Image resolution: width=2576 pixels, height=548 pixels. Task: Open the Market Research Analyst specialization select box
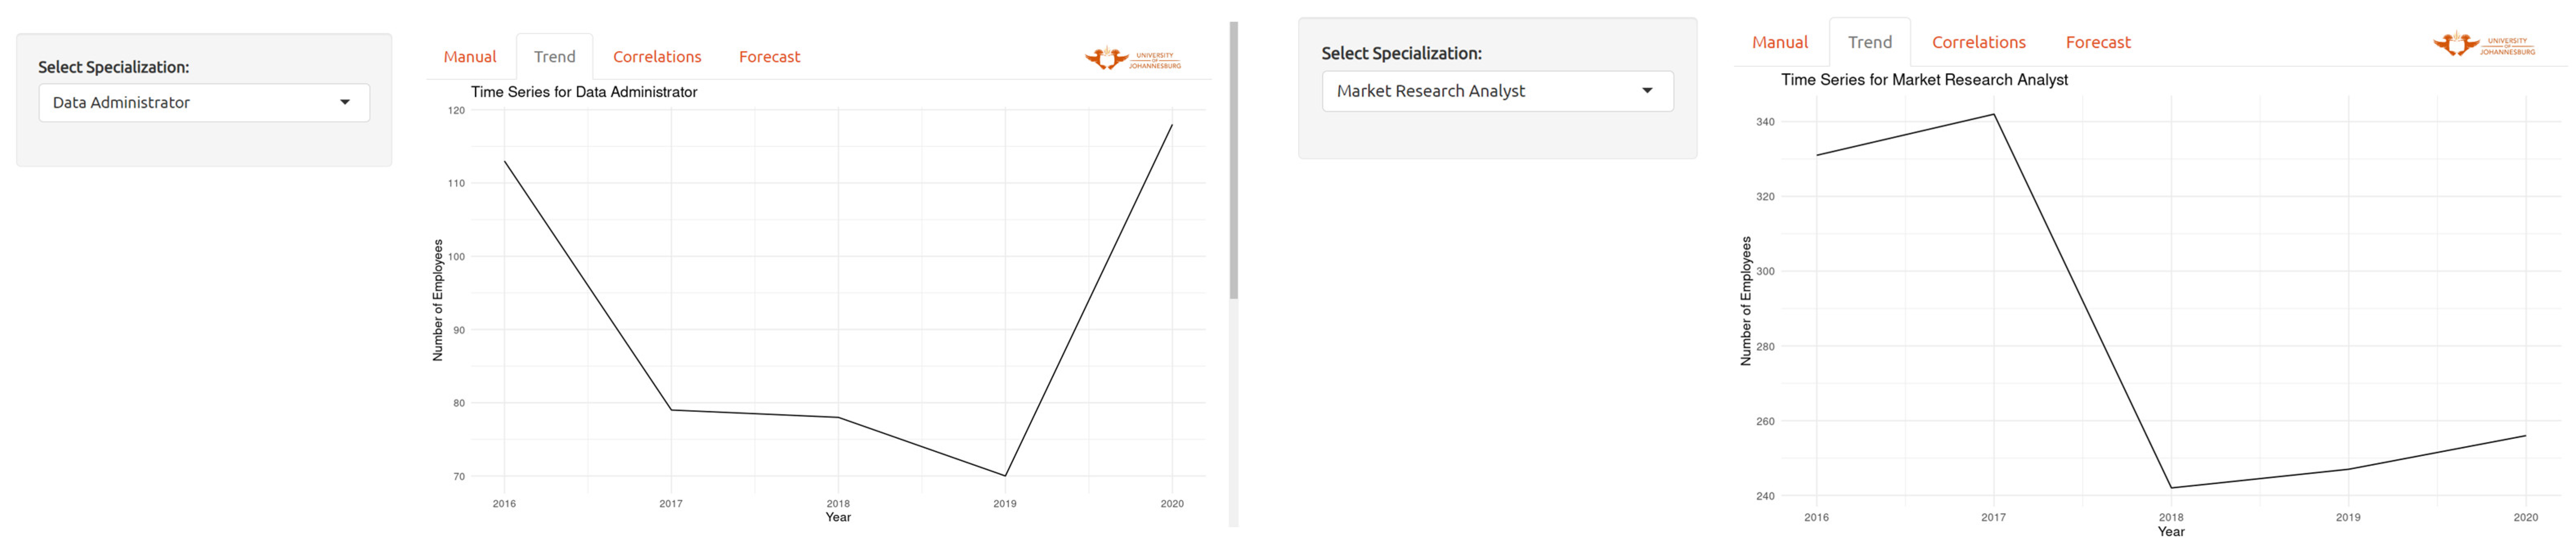coord(1496,91)
